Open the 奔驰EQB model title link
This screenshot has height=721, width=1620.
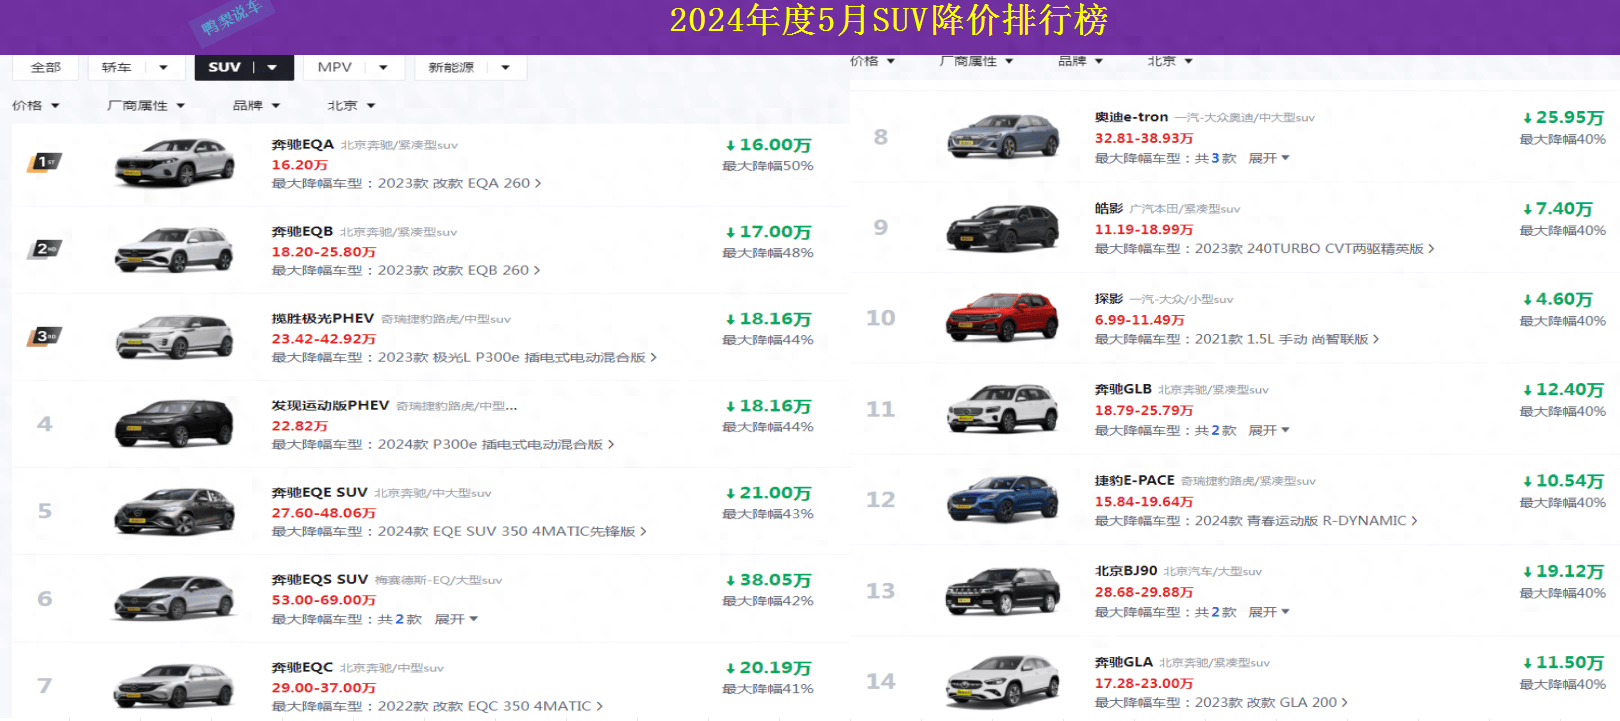click(302, 231)
